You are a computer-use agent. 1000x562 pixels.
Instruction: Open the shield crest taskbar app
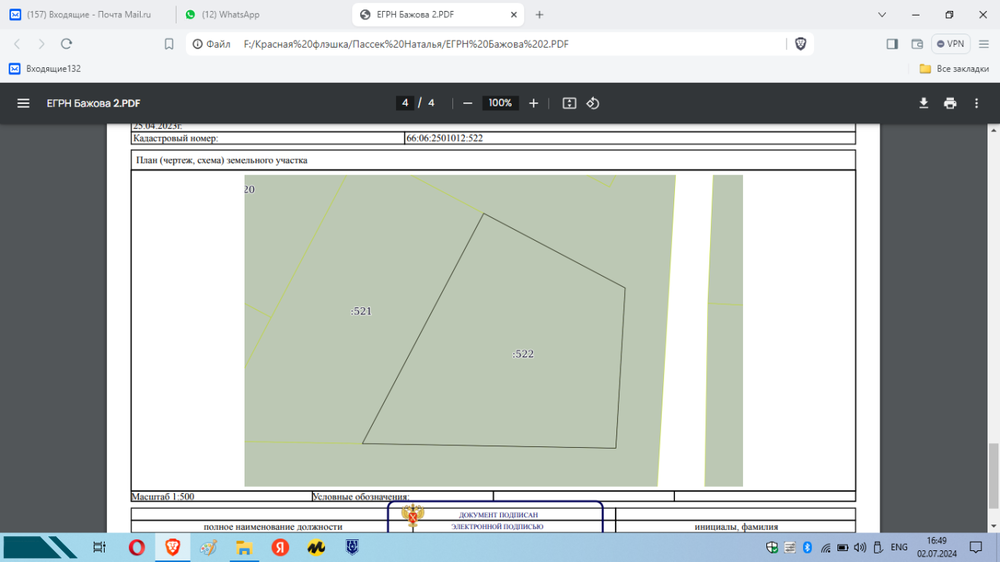(x=352, y=547)
